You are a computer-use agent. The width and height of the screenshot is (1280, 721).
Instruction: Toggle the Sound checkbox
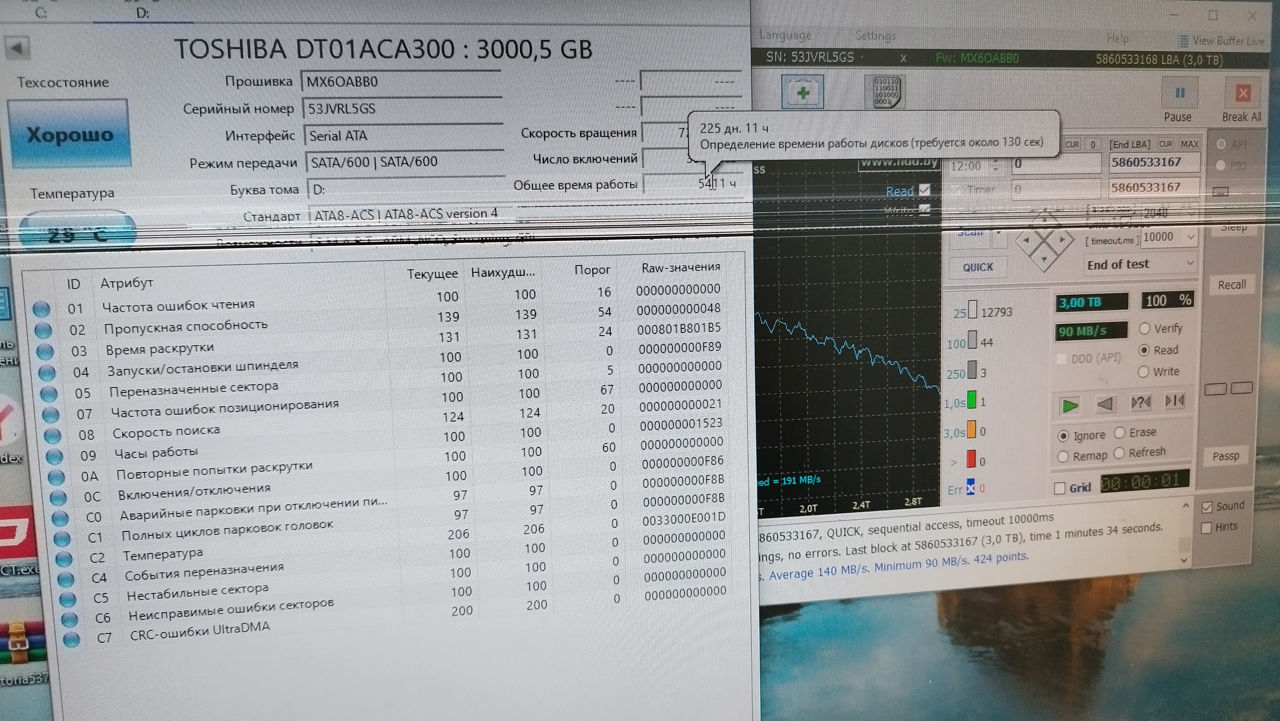(x=1207, y=506)
